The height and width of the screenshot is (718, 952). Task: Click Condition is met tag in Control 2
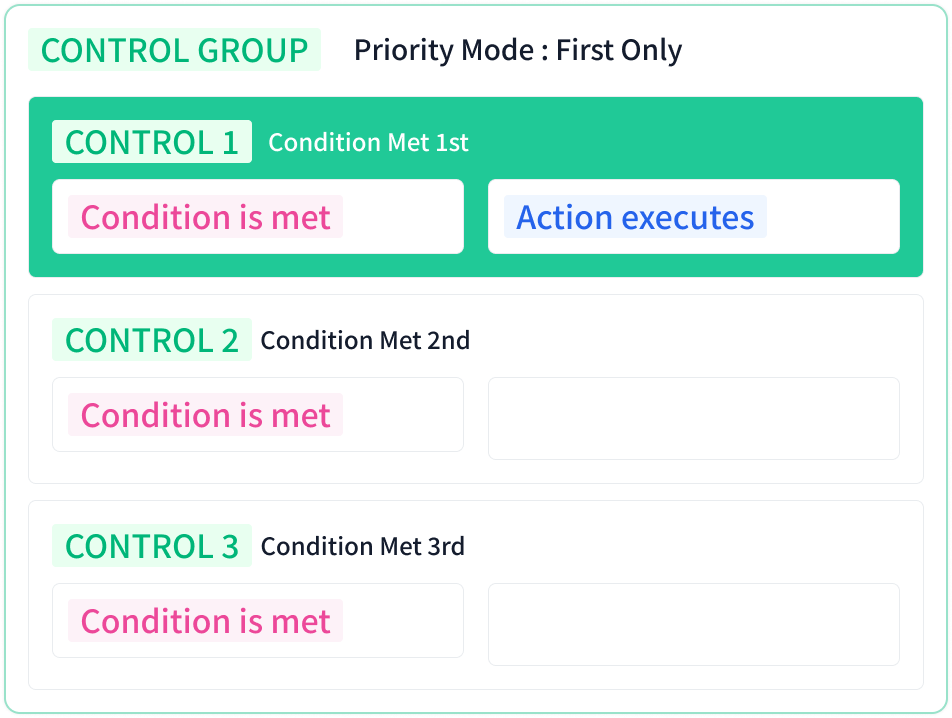click(x=205, y=415)
